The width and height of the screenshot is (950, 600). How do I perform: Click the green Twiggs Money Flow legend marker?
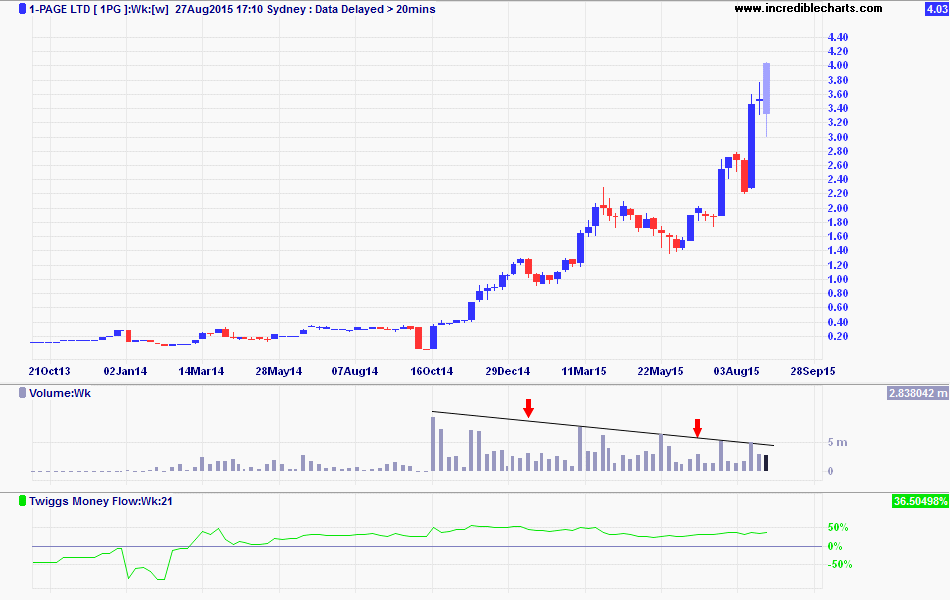click(x=22, y=501)
